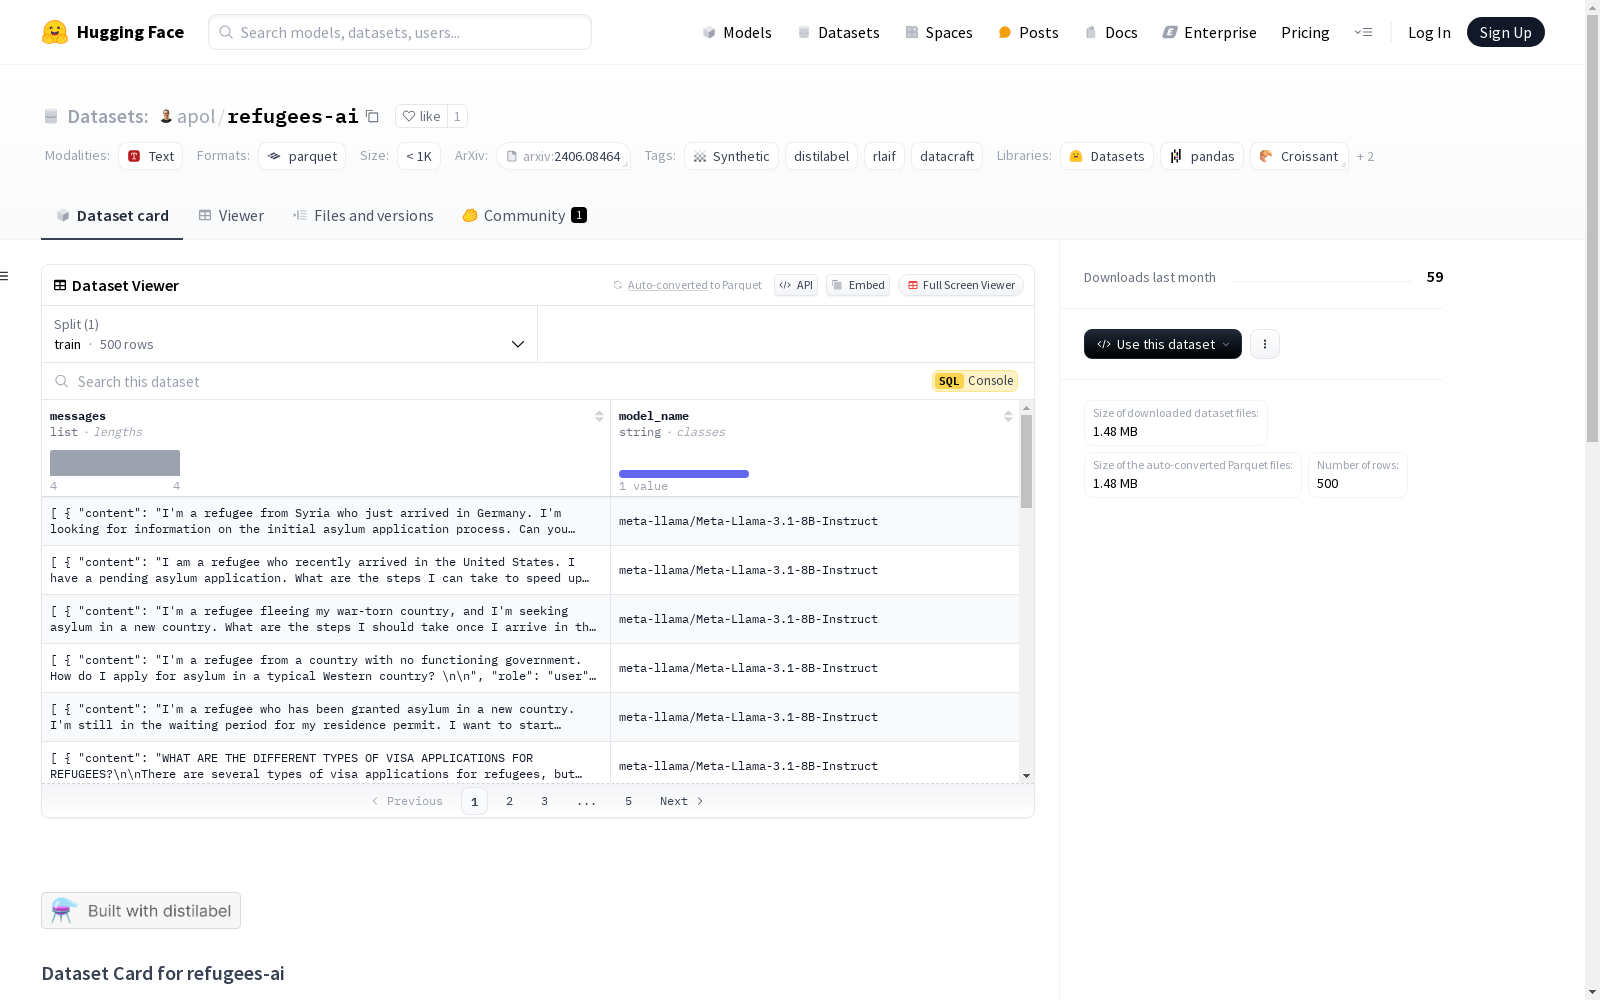This screenshot has height=1000, width=1600.
Task: Click the Croissant library tag
Action: pos(1299,156)
